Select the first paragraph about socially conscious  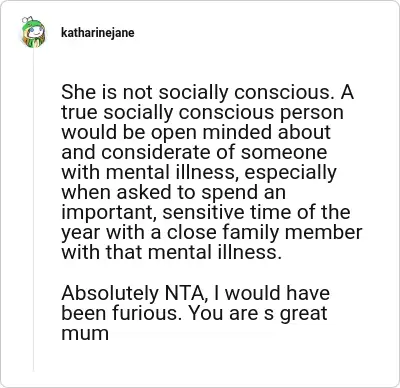212,172
